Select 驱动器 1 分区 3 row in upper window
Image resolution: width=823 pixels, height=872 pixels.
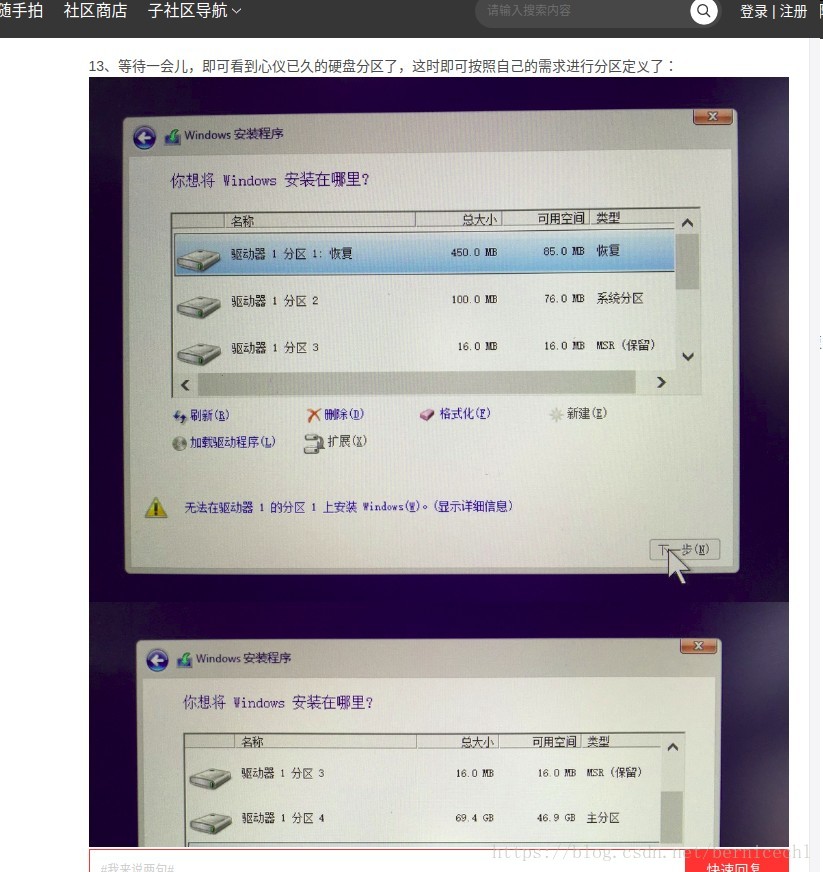(424, 348)
